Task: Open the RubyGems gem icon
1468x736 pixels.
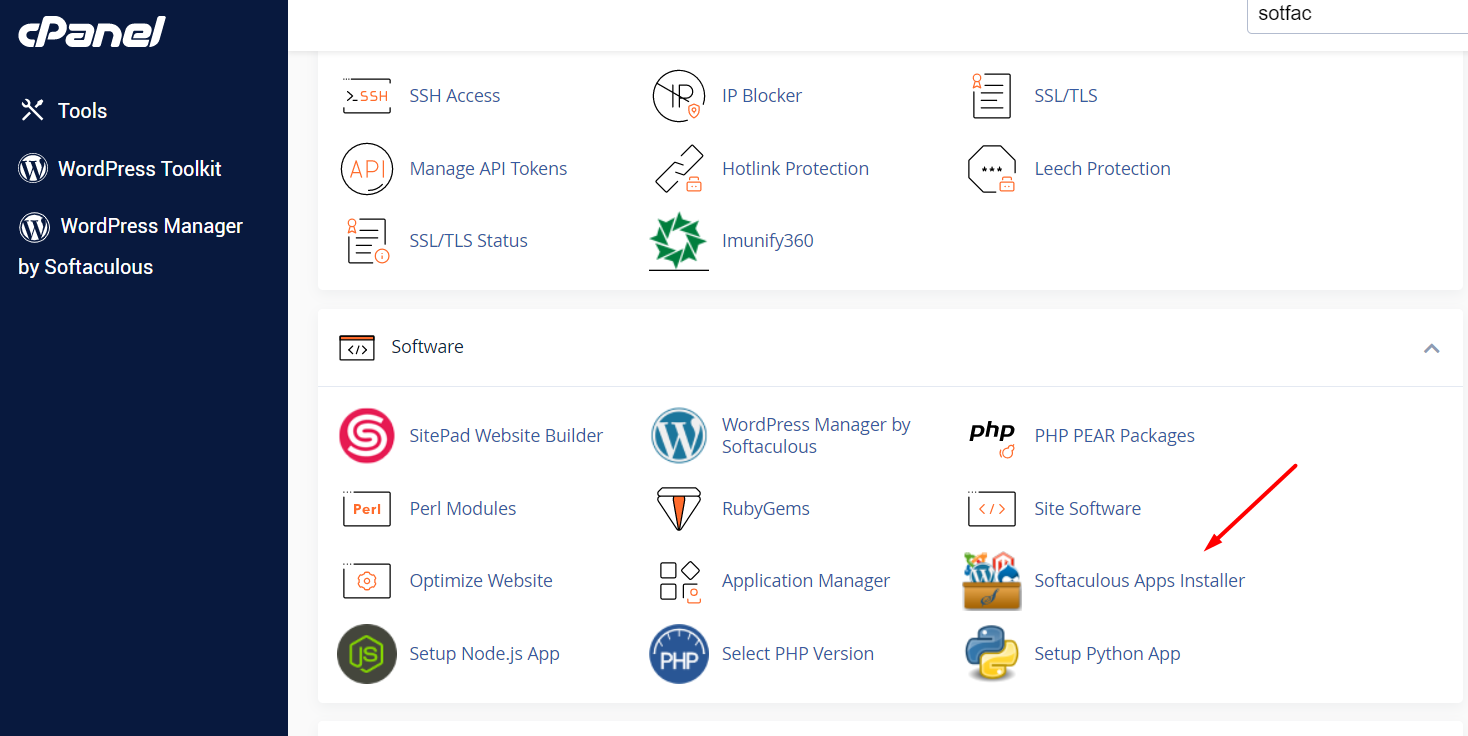Action: pos(679,509)
